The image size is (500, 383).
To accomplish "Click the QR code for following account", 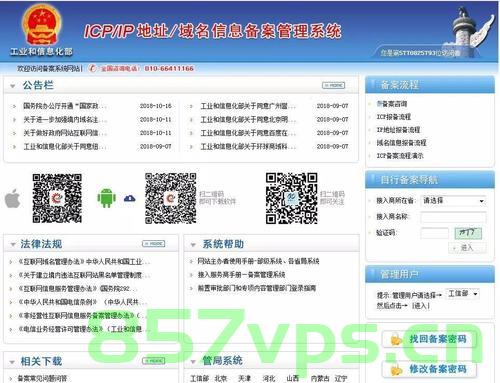I will click(292, 198).
